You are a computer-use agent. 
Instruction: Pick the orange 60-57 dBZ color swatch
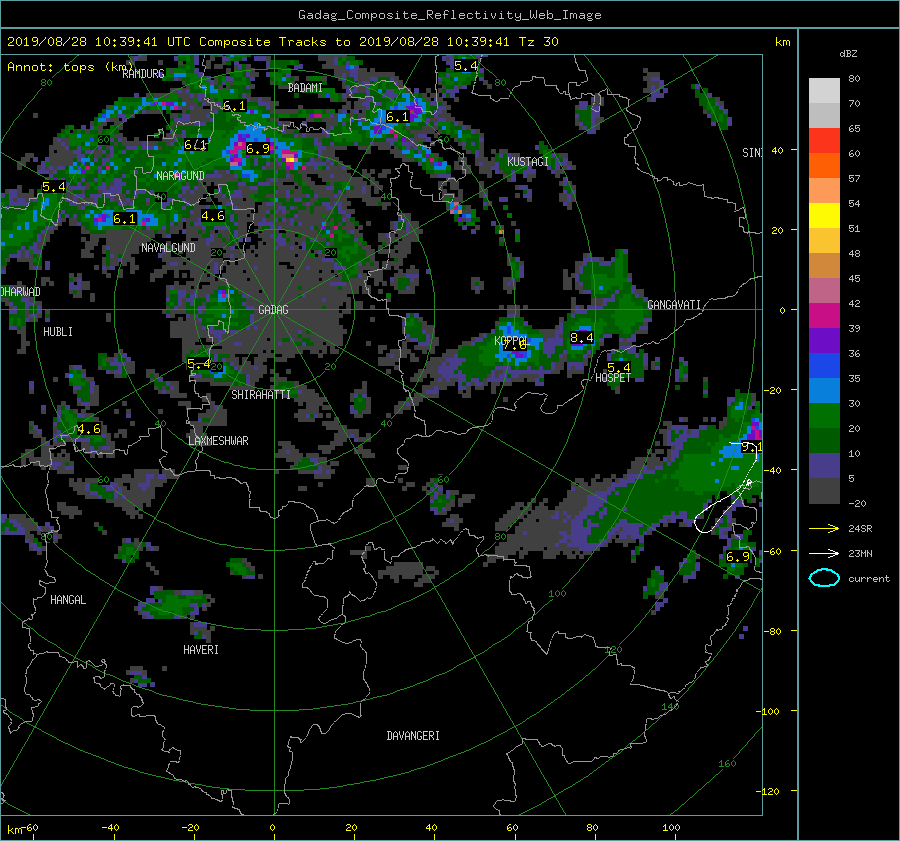[824, 166]
